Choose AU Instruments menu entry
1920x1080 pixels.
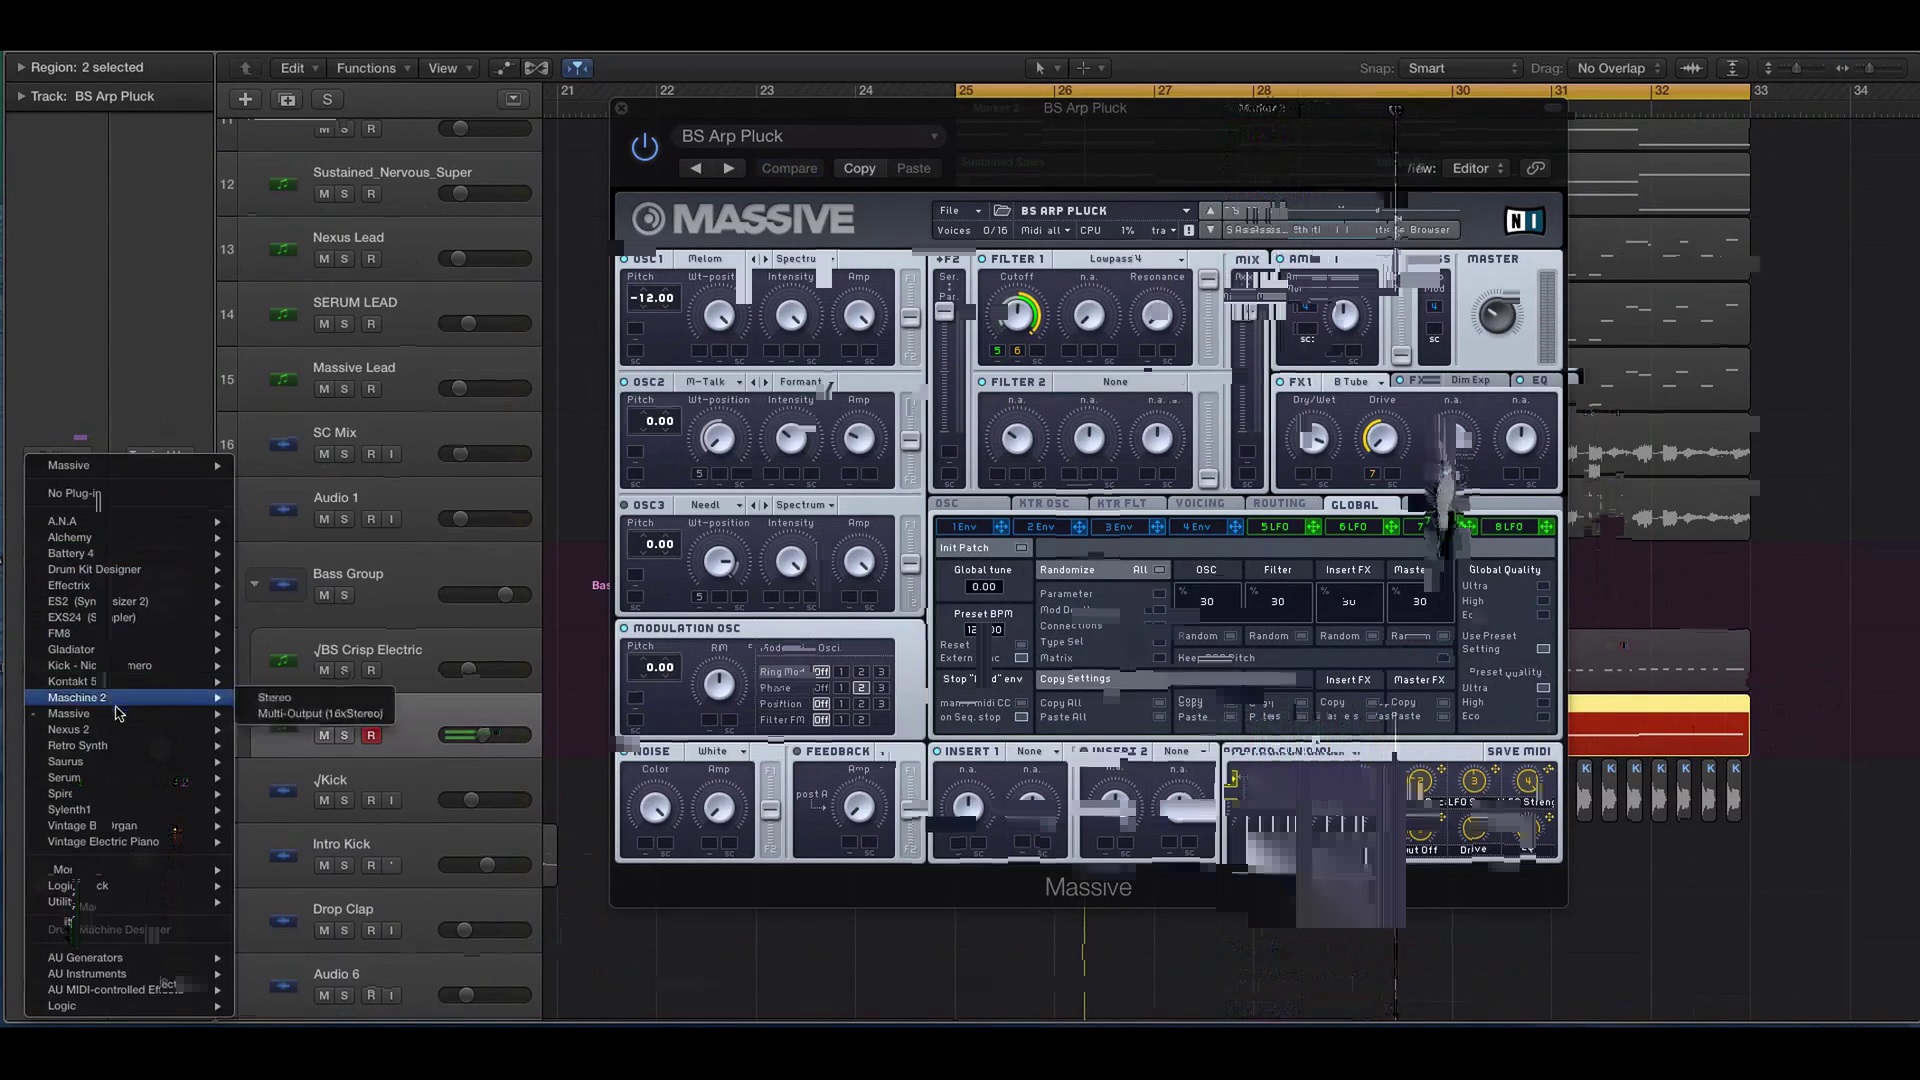tap(129, 973)
